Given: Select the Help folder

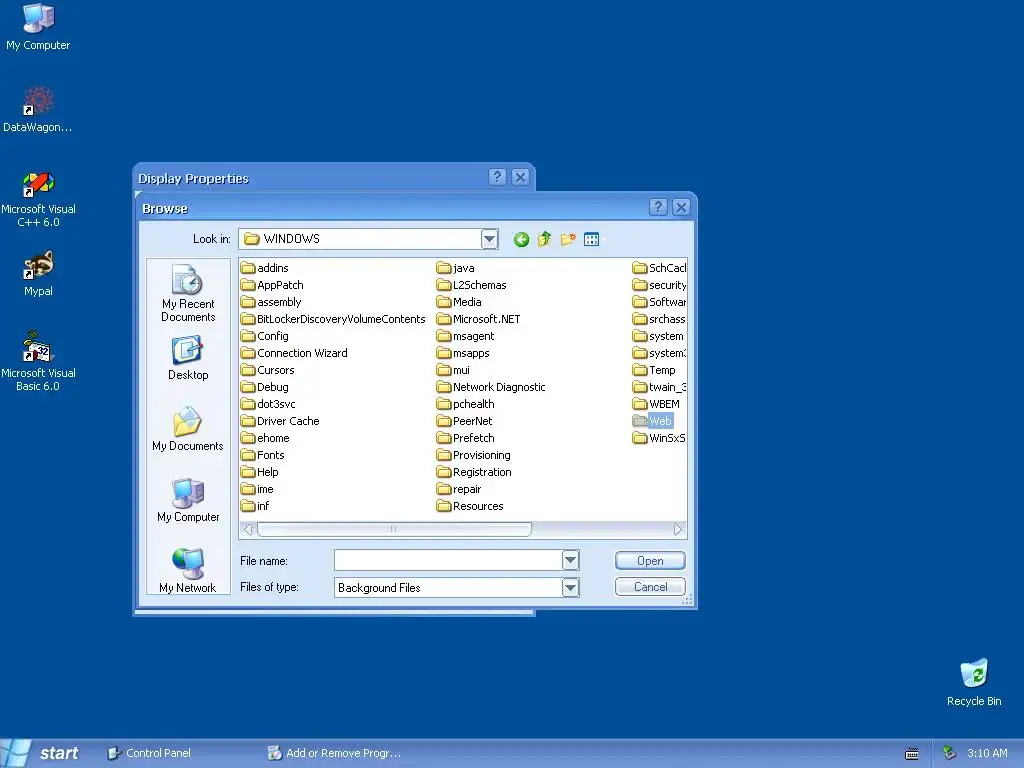Looking at the screenshot, I should point(260,472).
